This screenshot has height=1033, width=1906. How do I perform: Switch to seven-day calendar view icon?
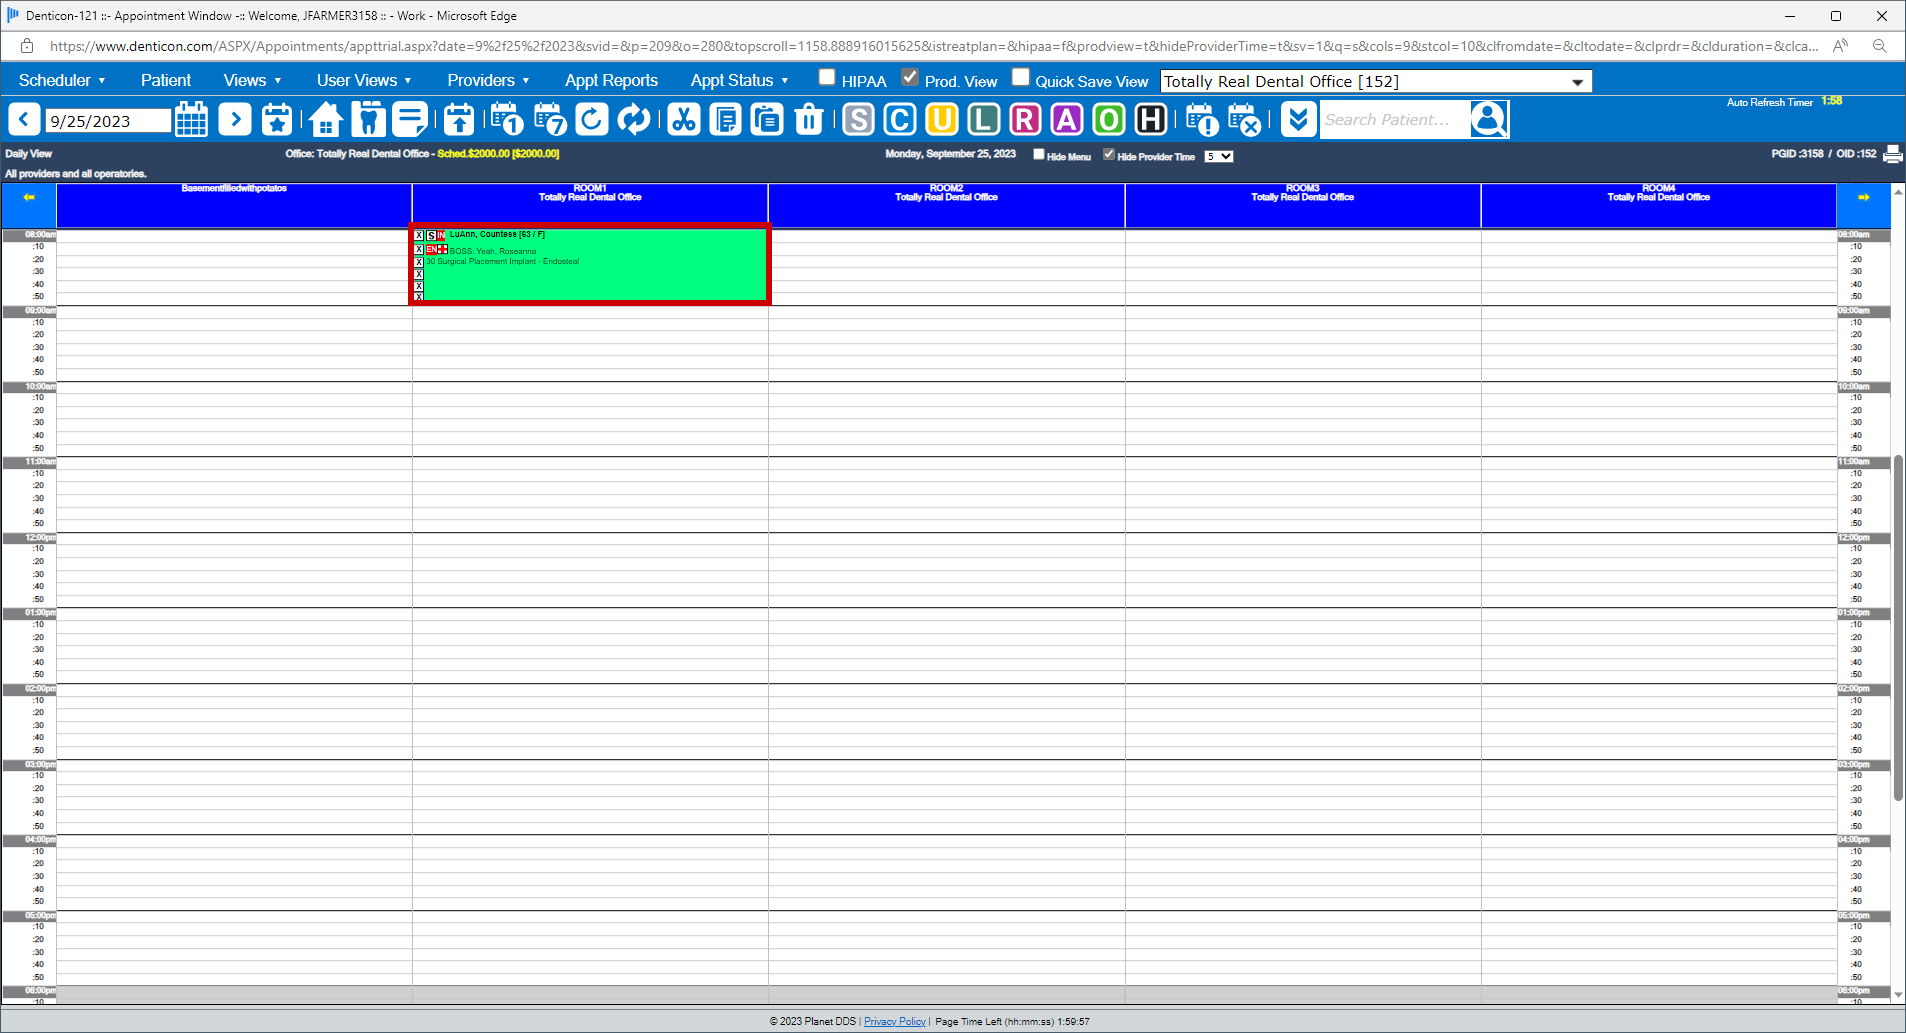550,120
